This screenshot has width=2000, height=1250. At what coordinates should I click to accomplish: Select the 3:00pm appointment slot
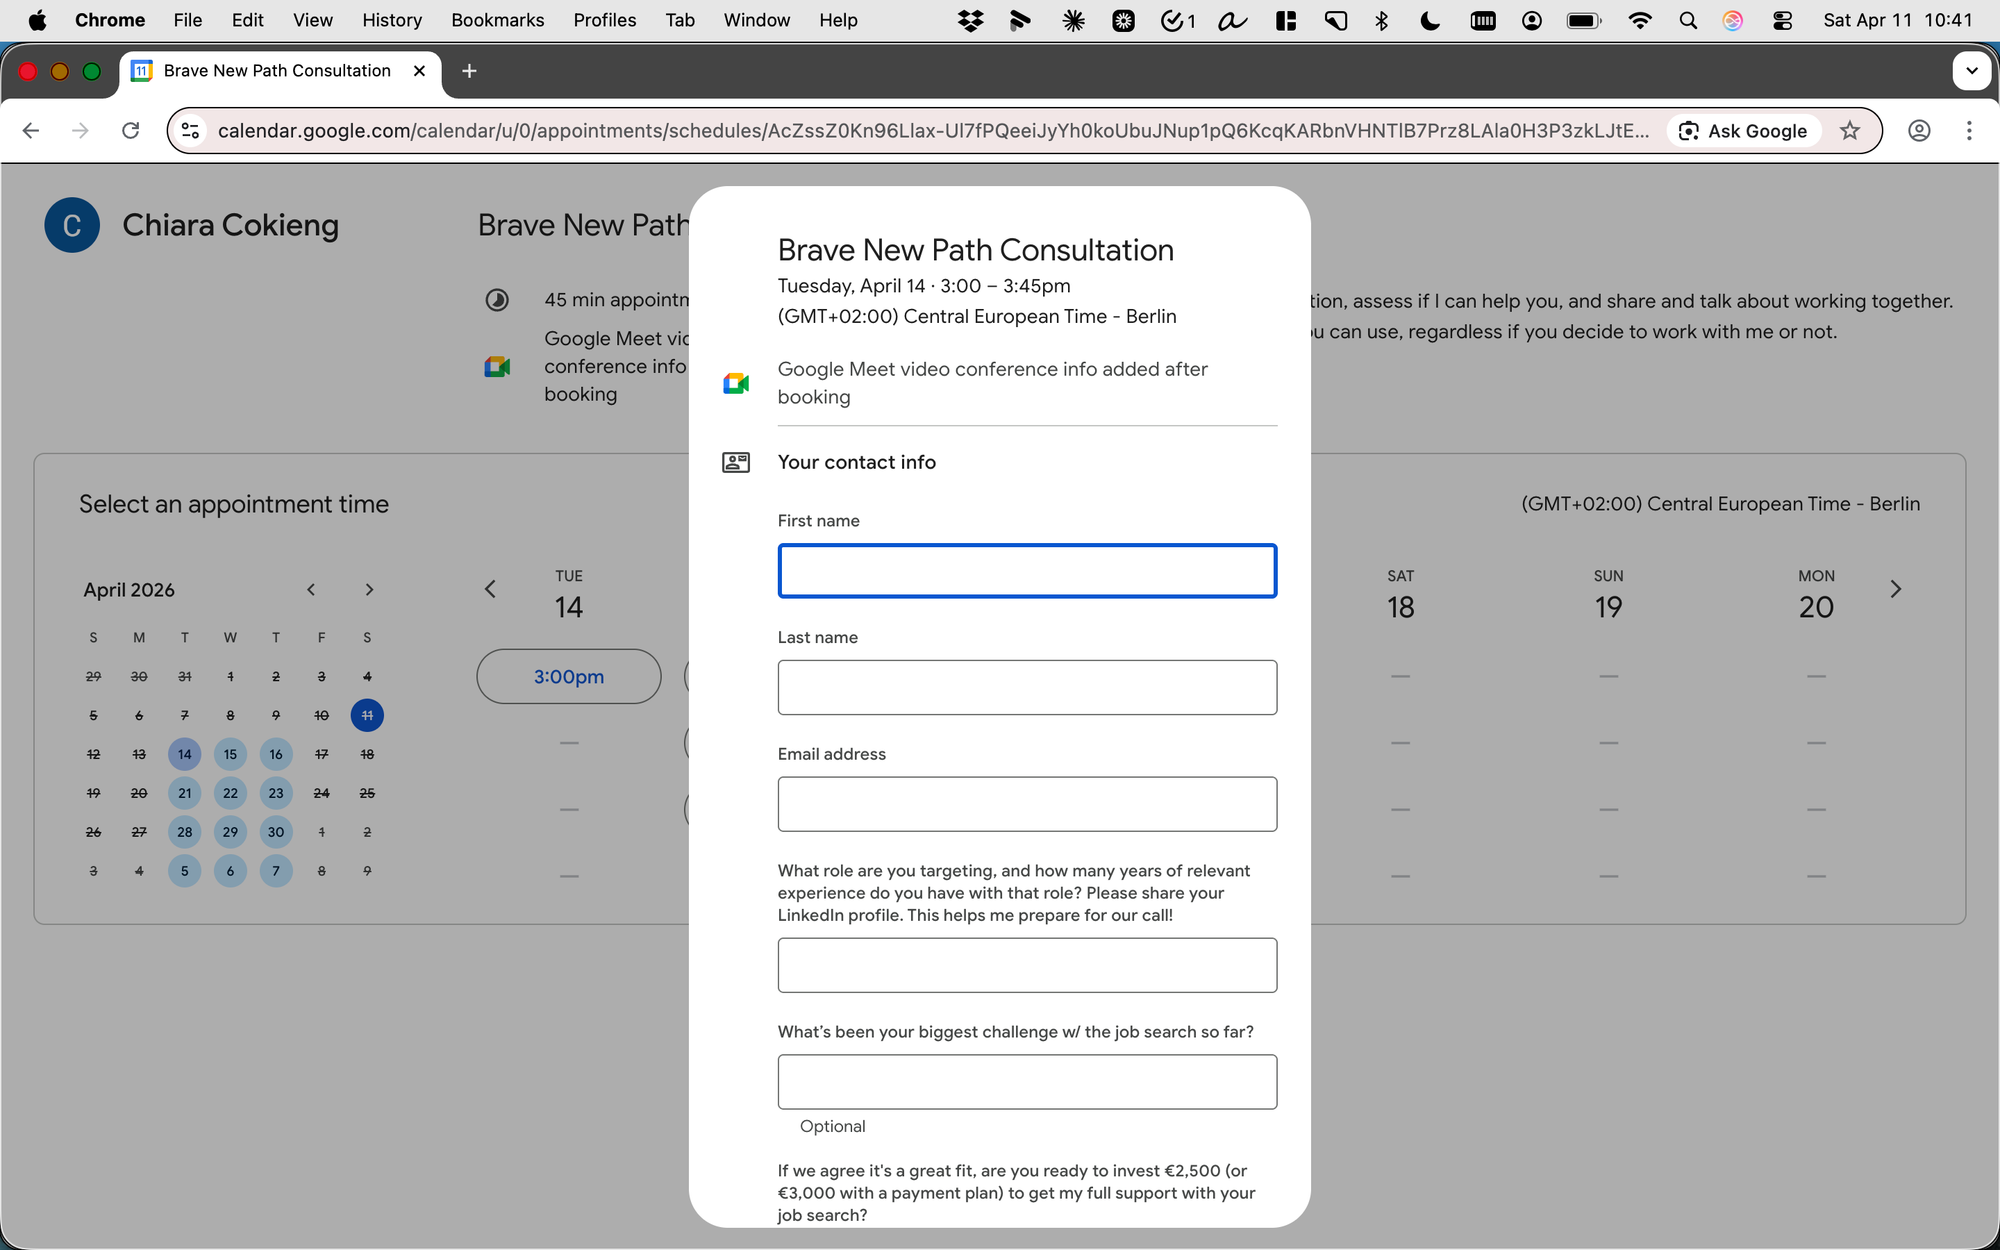[568, 677]
